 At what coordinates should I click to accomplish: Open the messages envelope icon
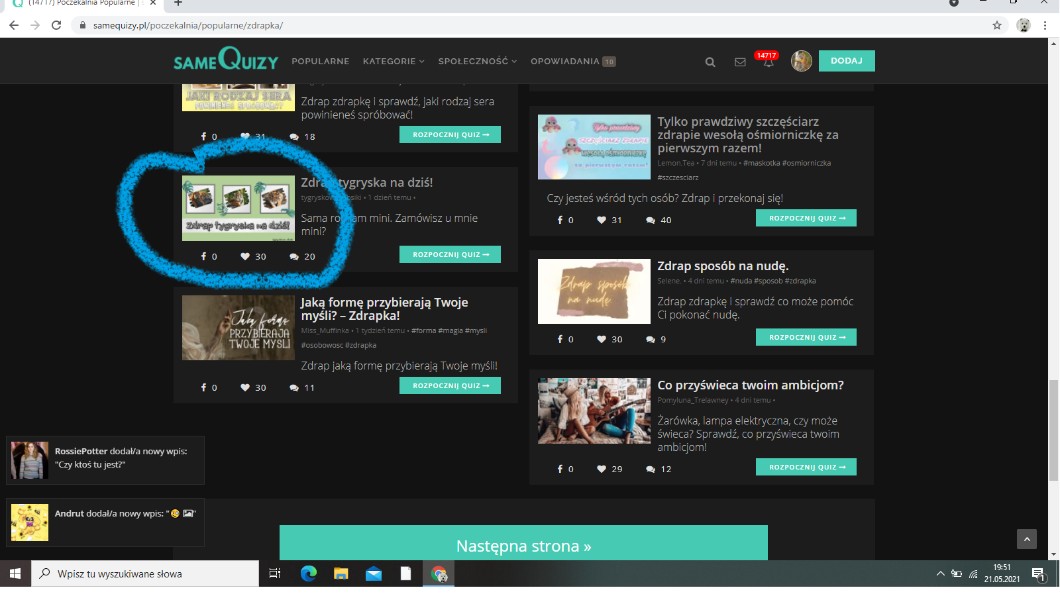[x=740, y=62]
